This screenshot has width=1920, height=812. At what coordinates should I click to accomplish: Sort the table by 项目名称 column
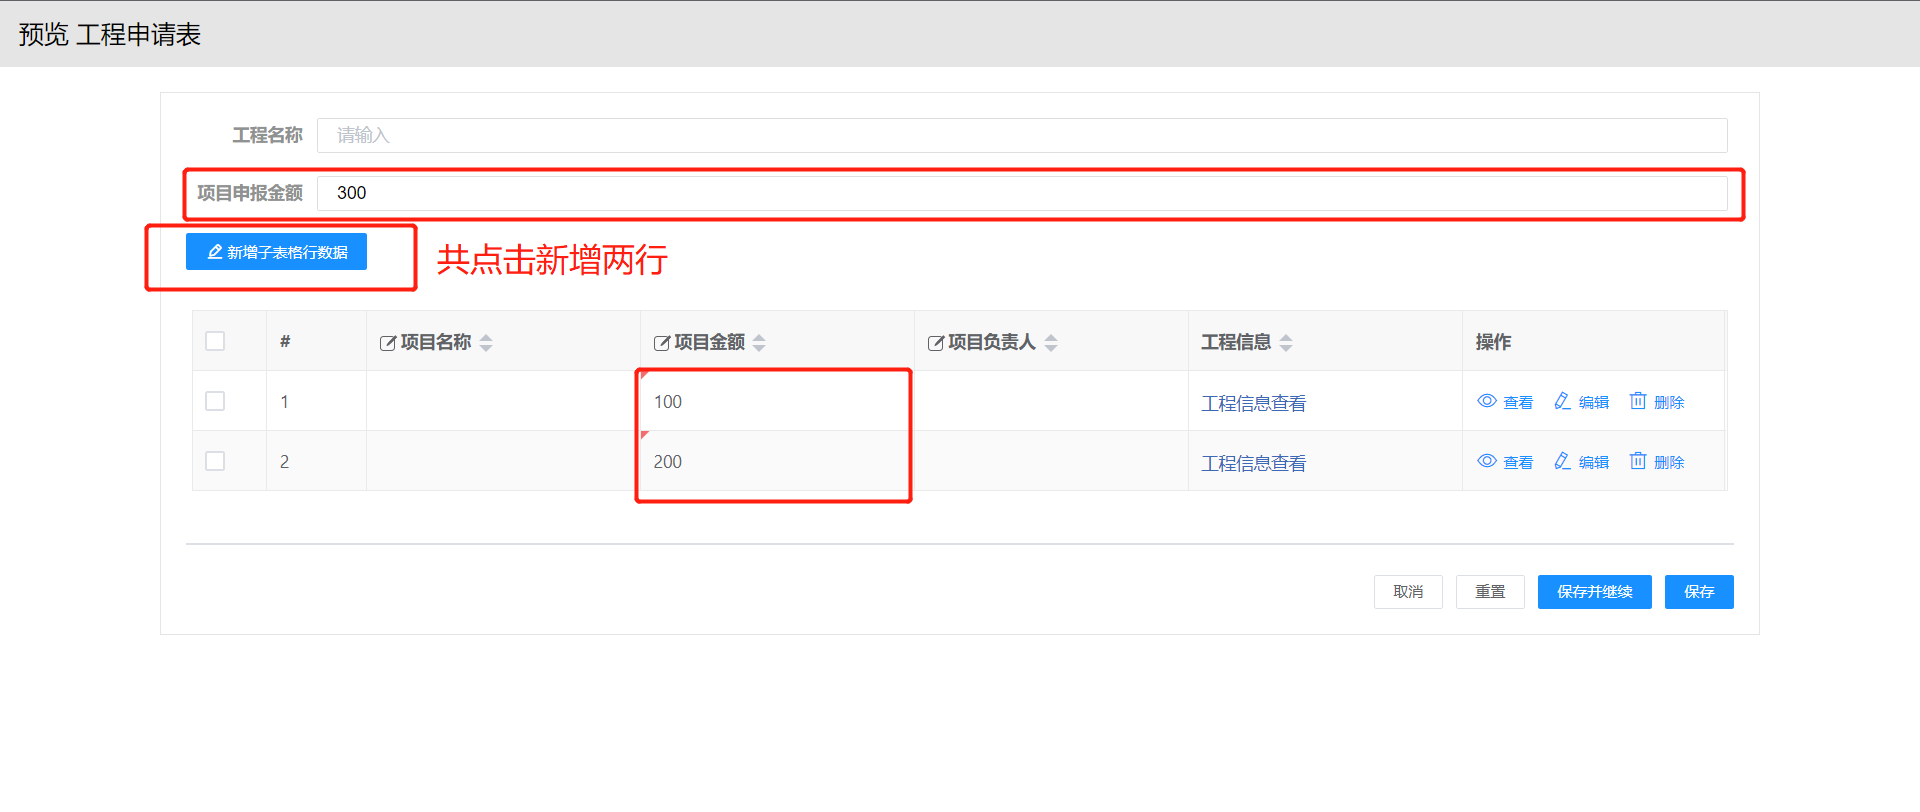(486, 343)
